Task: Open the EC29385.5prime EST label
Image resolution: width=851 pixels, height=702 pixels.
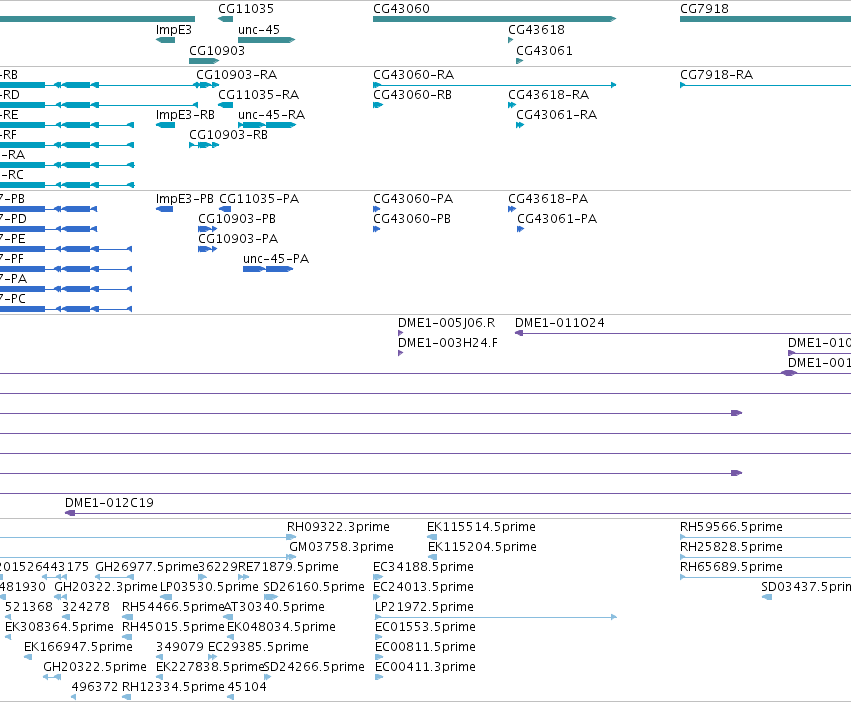Action: pos(258,647)
